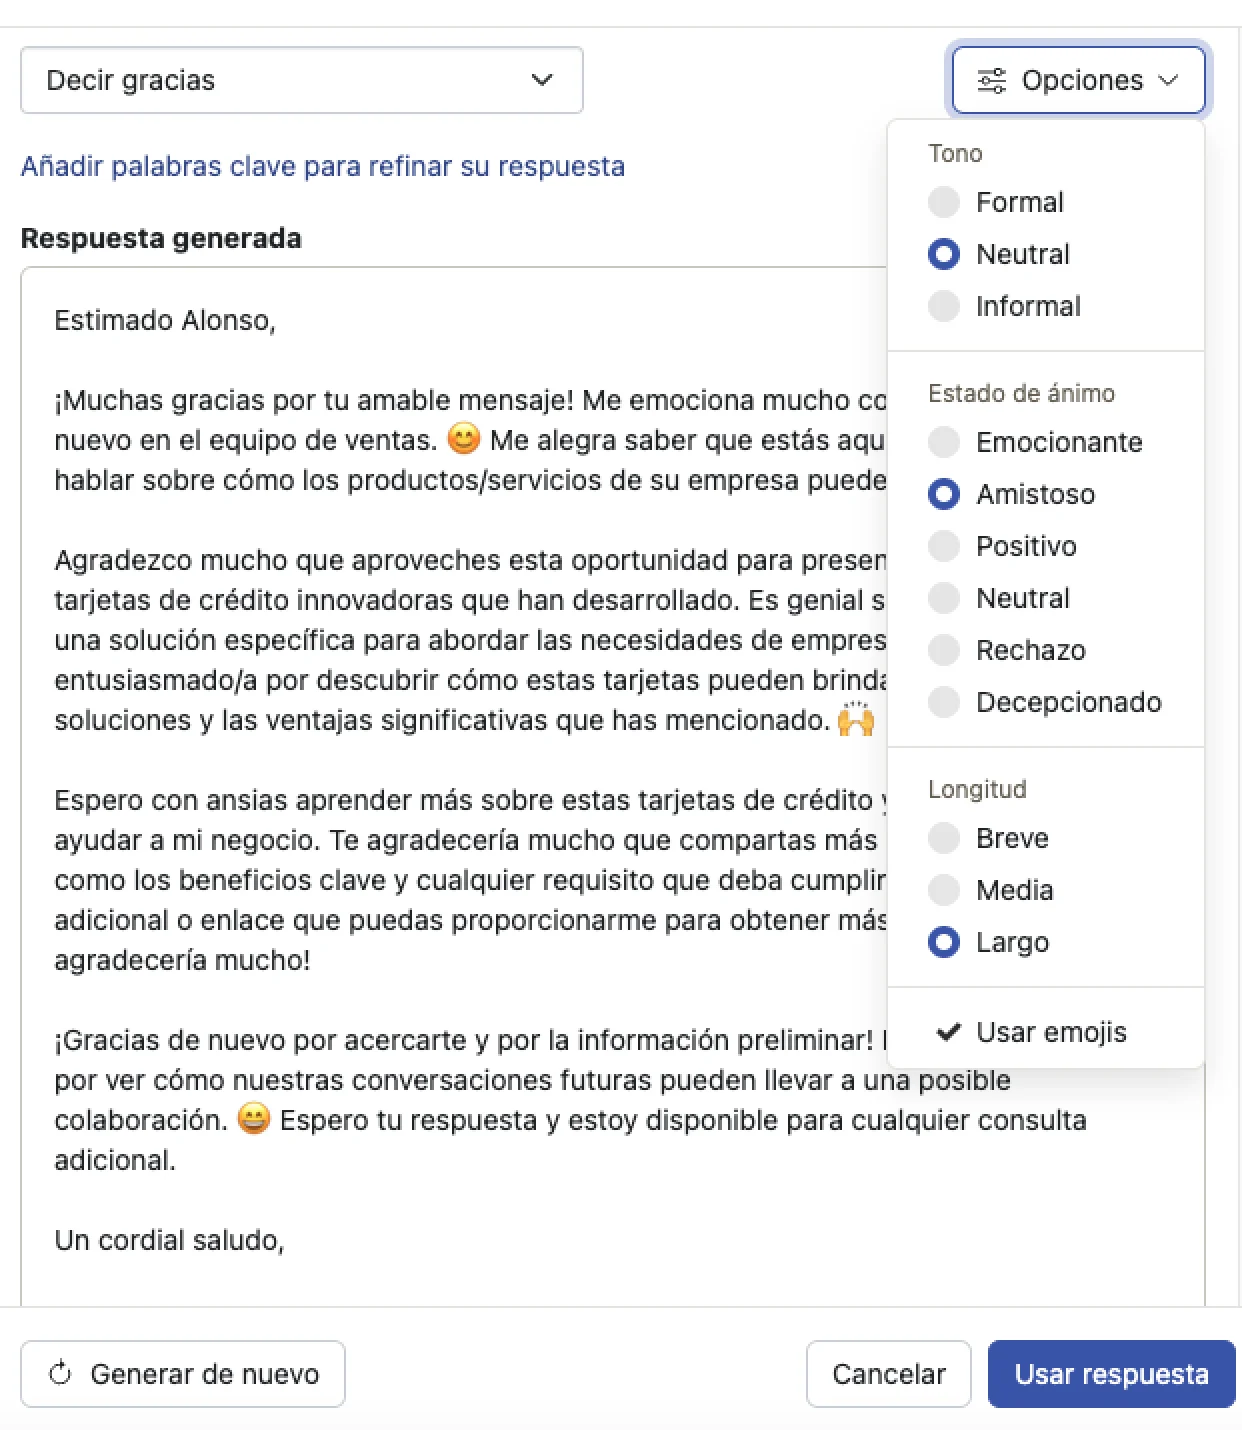Click the checkmark next to Usar emojis
This screenshot has width=1242, height=1430.
click(948, 1032)
